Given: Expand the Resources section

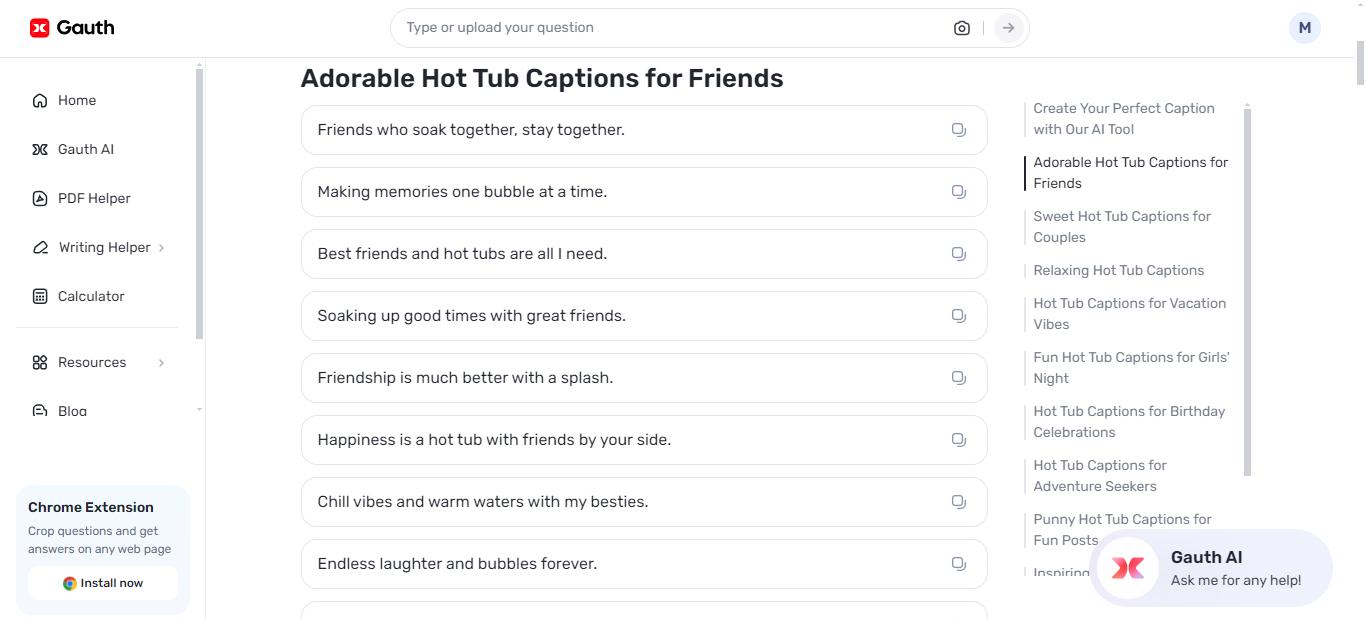Looking at the screenshot, I should (x=161, y=362).
